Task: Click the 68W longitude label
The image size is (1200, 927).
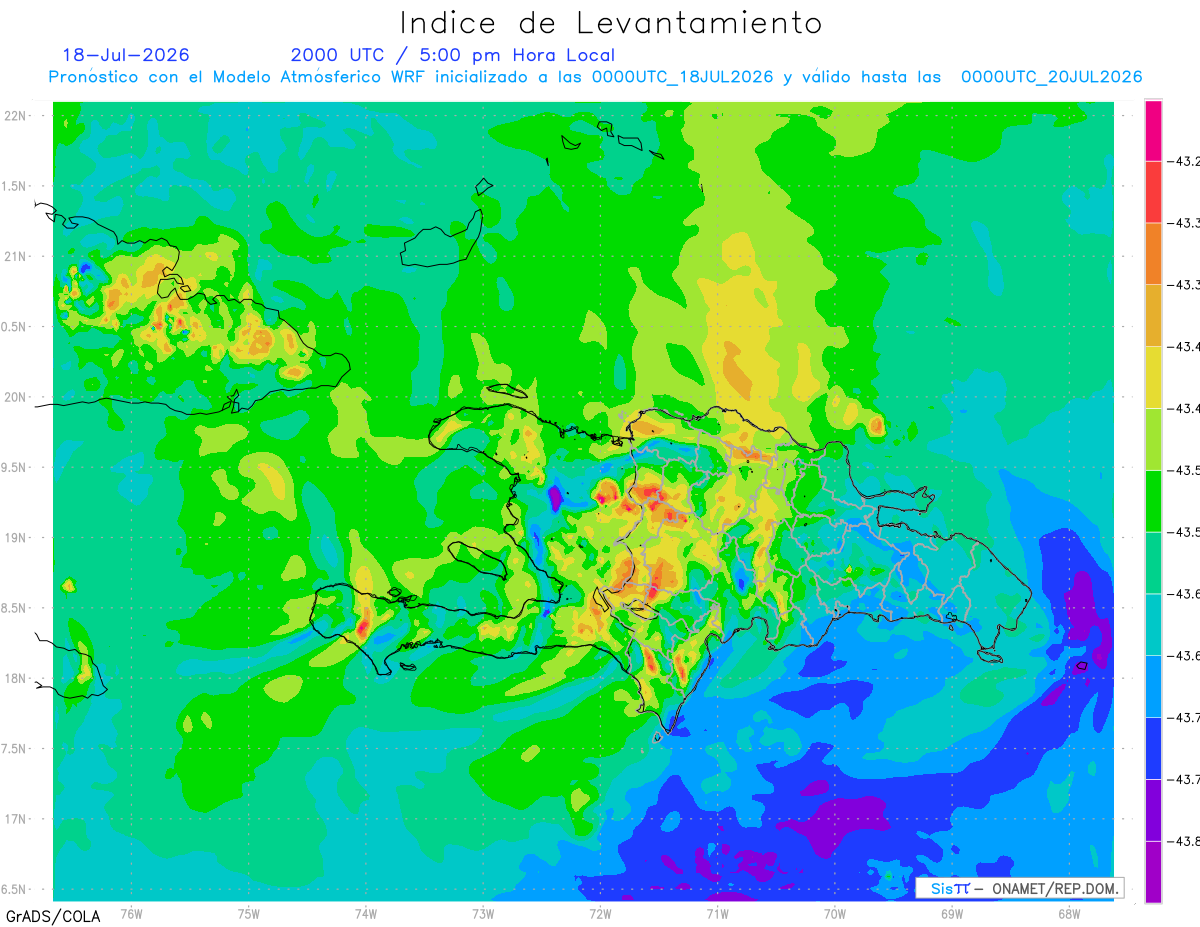Action: [1069, 914]
